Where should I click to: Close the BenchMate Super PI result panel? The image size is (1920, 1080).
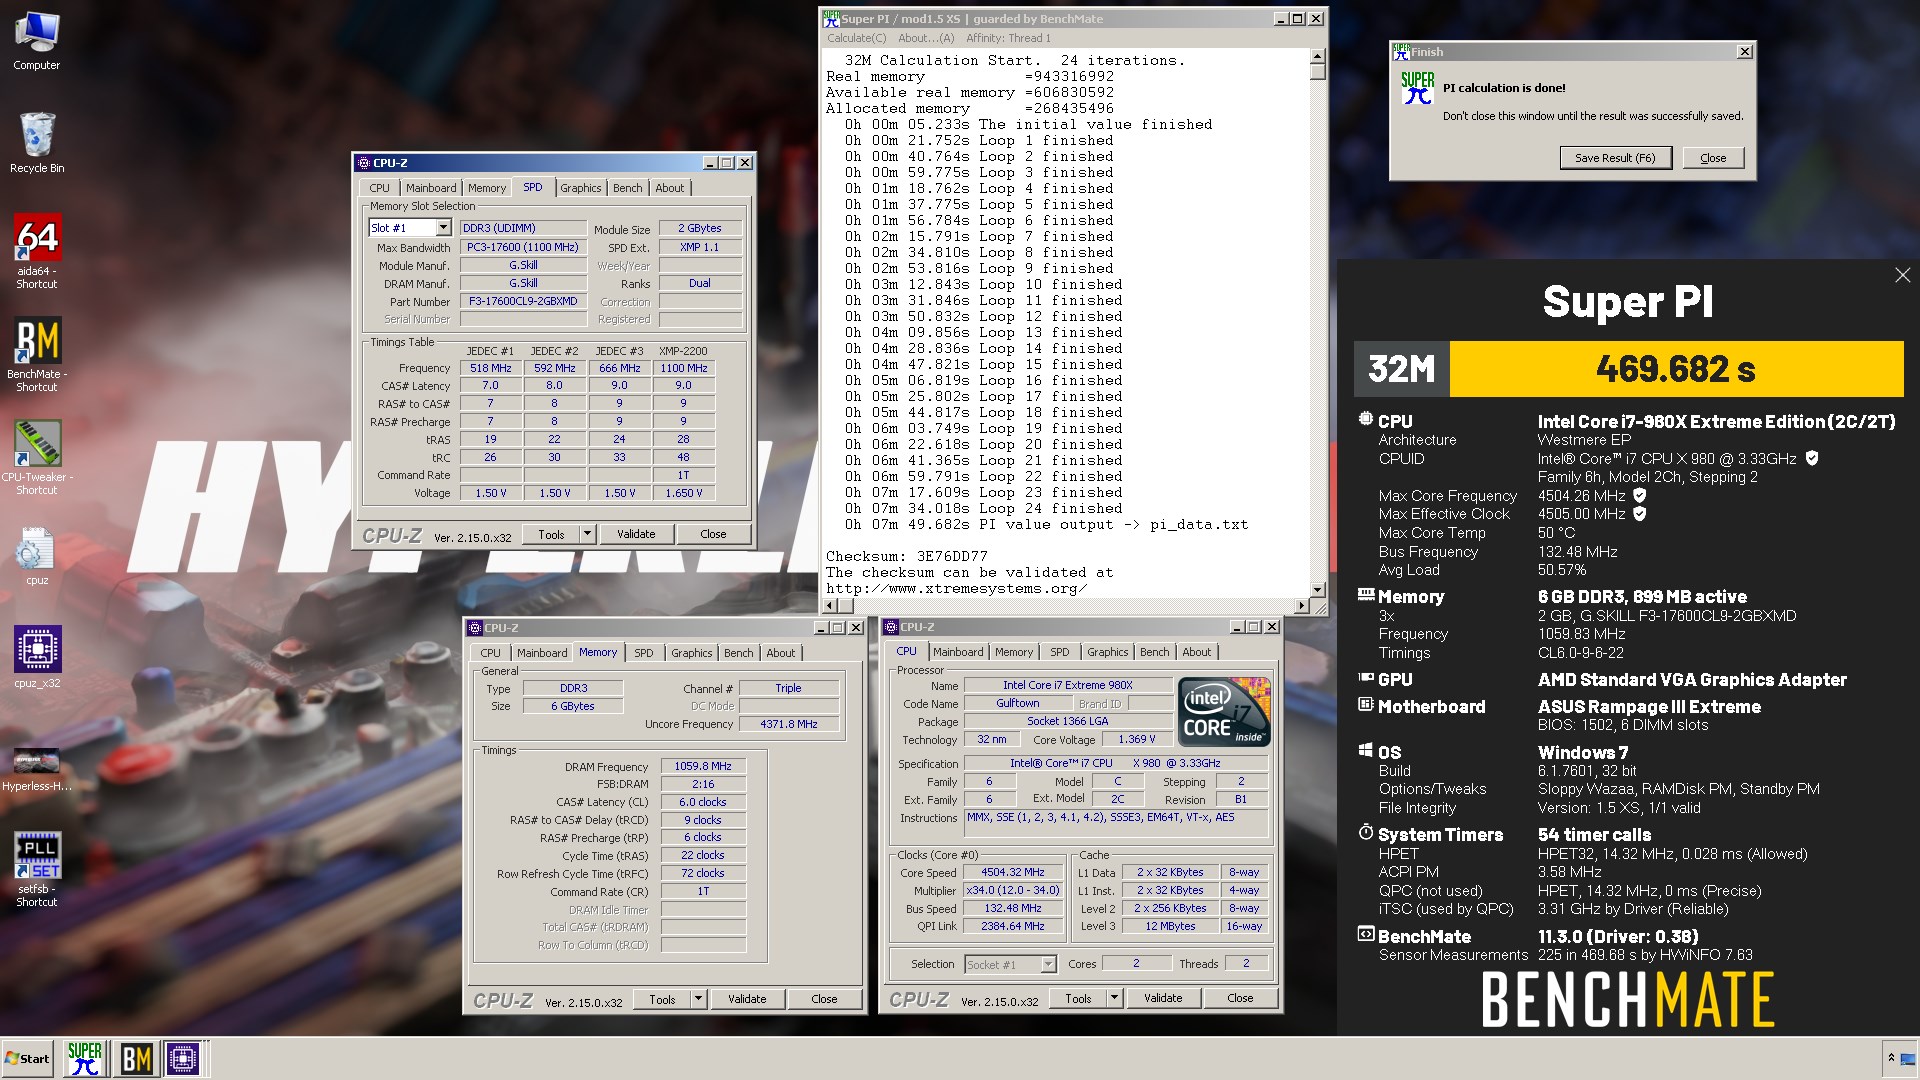(x=1902, y=275)
